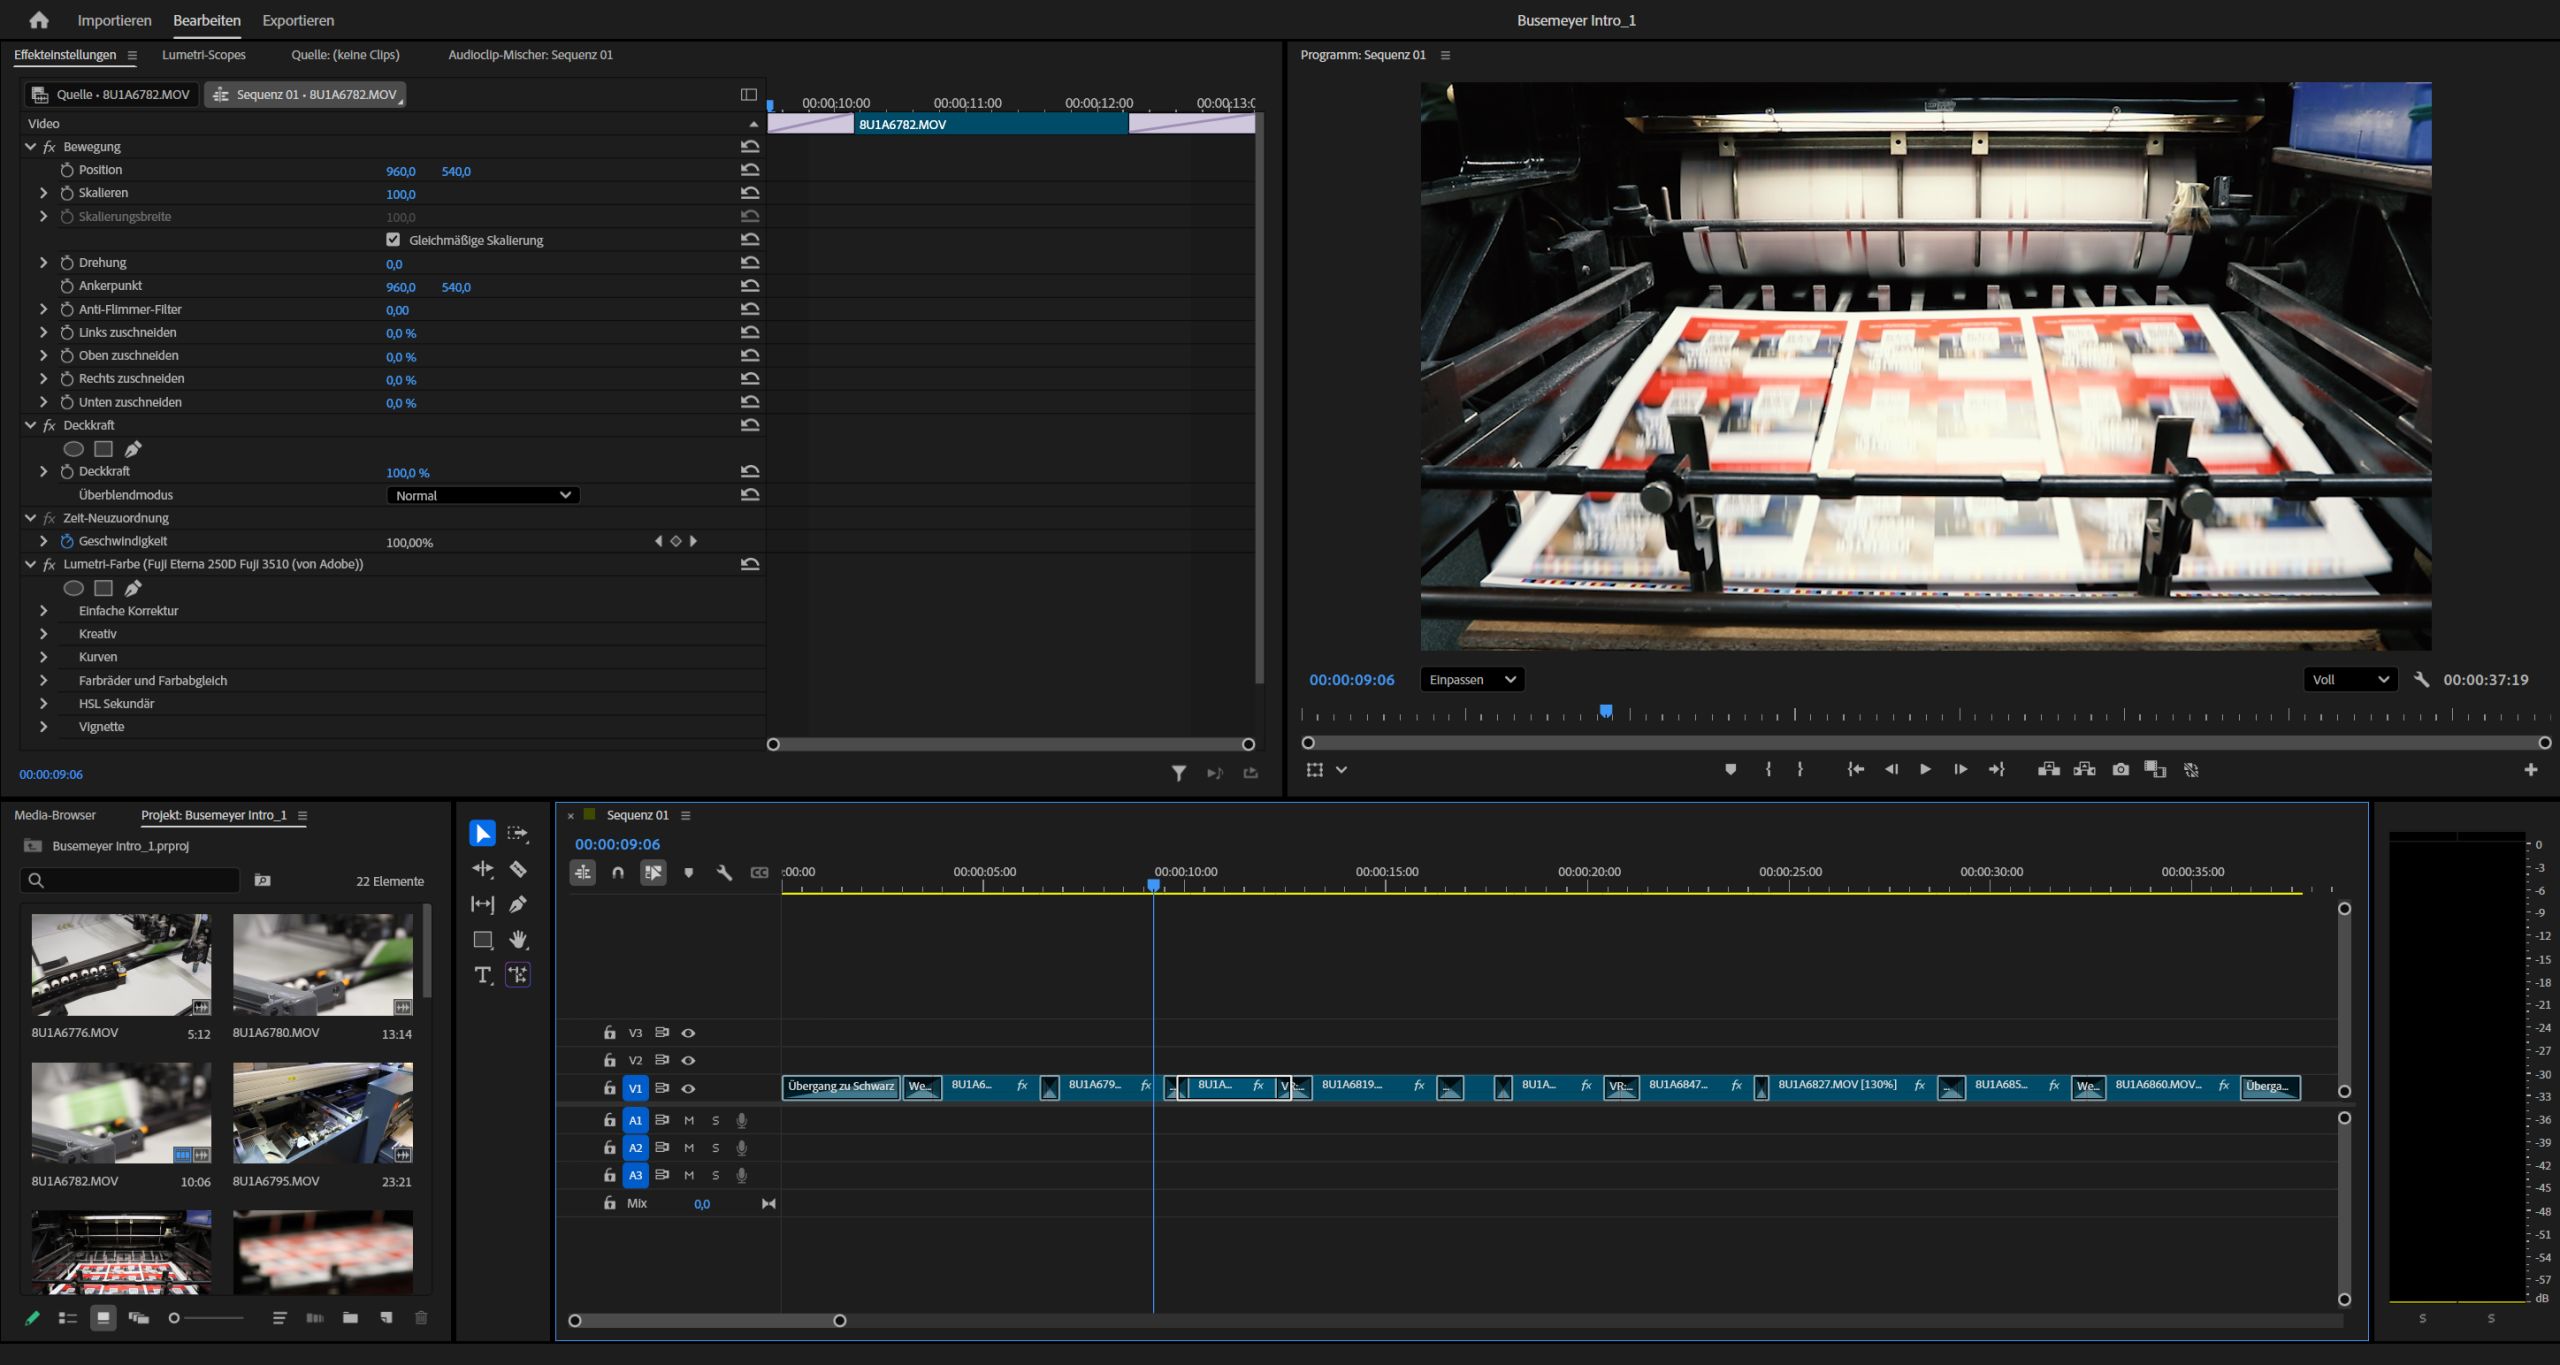This screenshot has width=2560, height=1365.
Task: Click the New Bin folder icon in Project panel
Action: (x=350, y=1318)
